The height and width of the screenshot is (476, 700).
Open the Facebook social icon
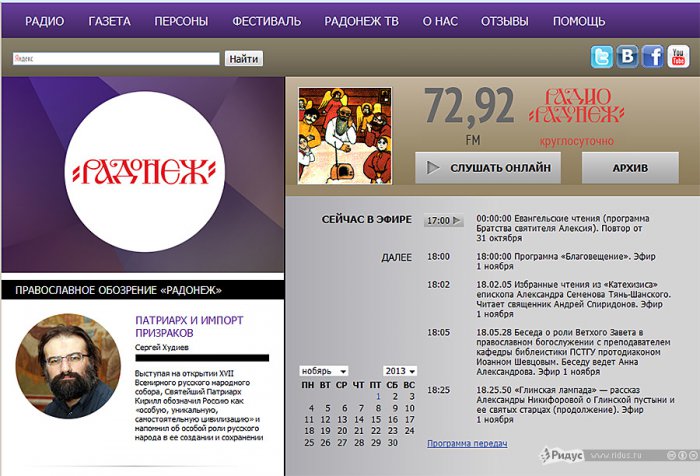pyautogui.click(x=653, y=57)
